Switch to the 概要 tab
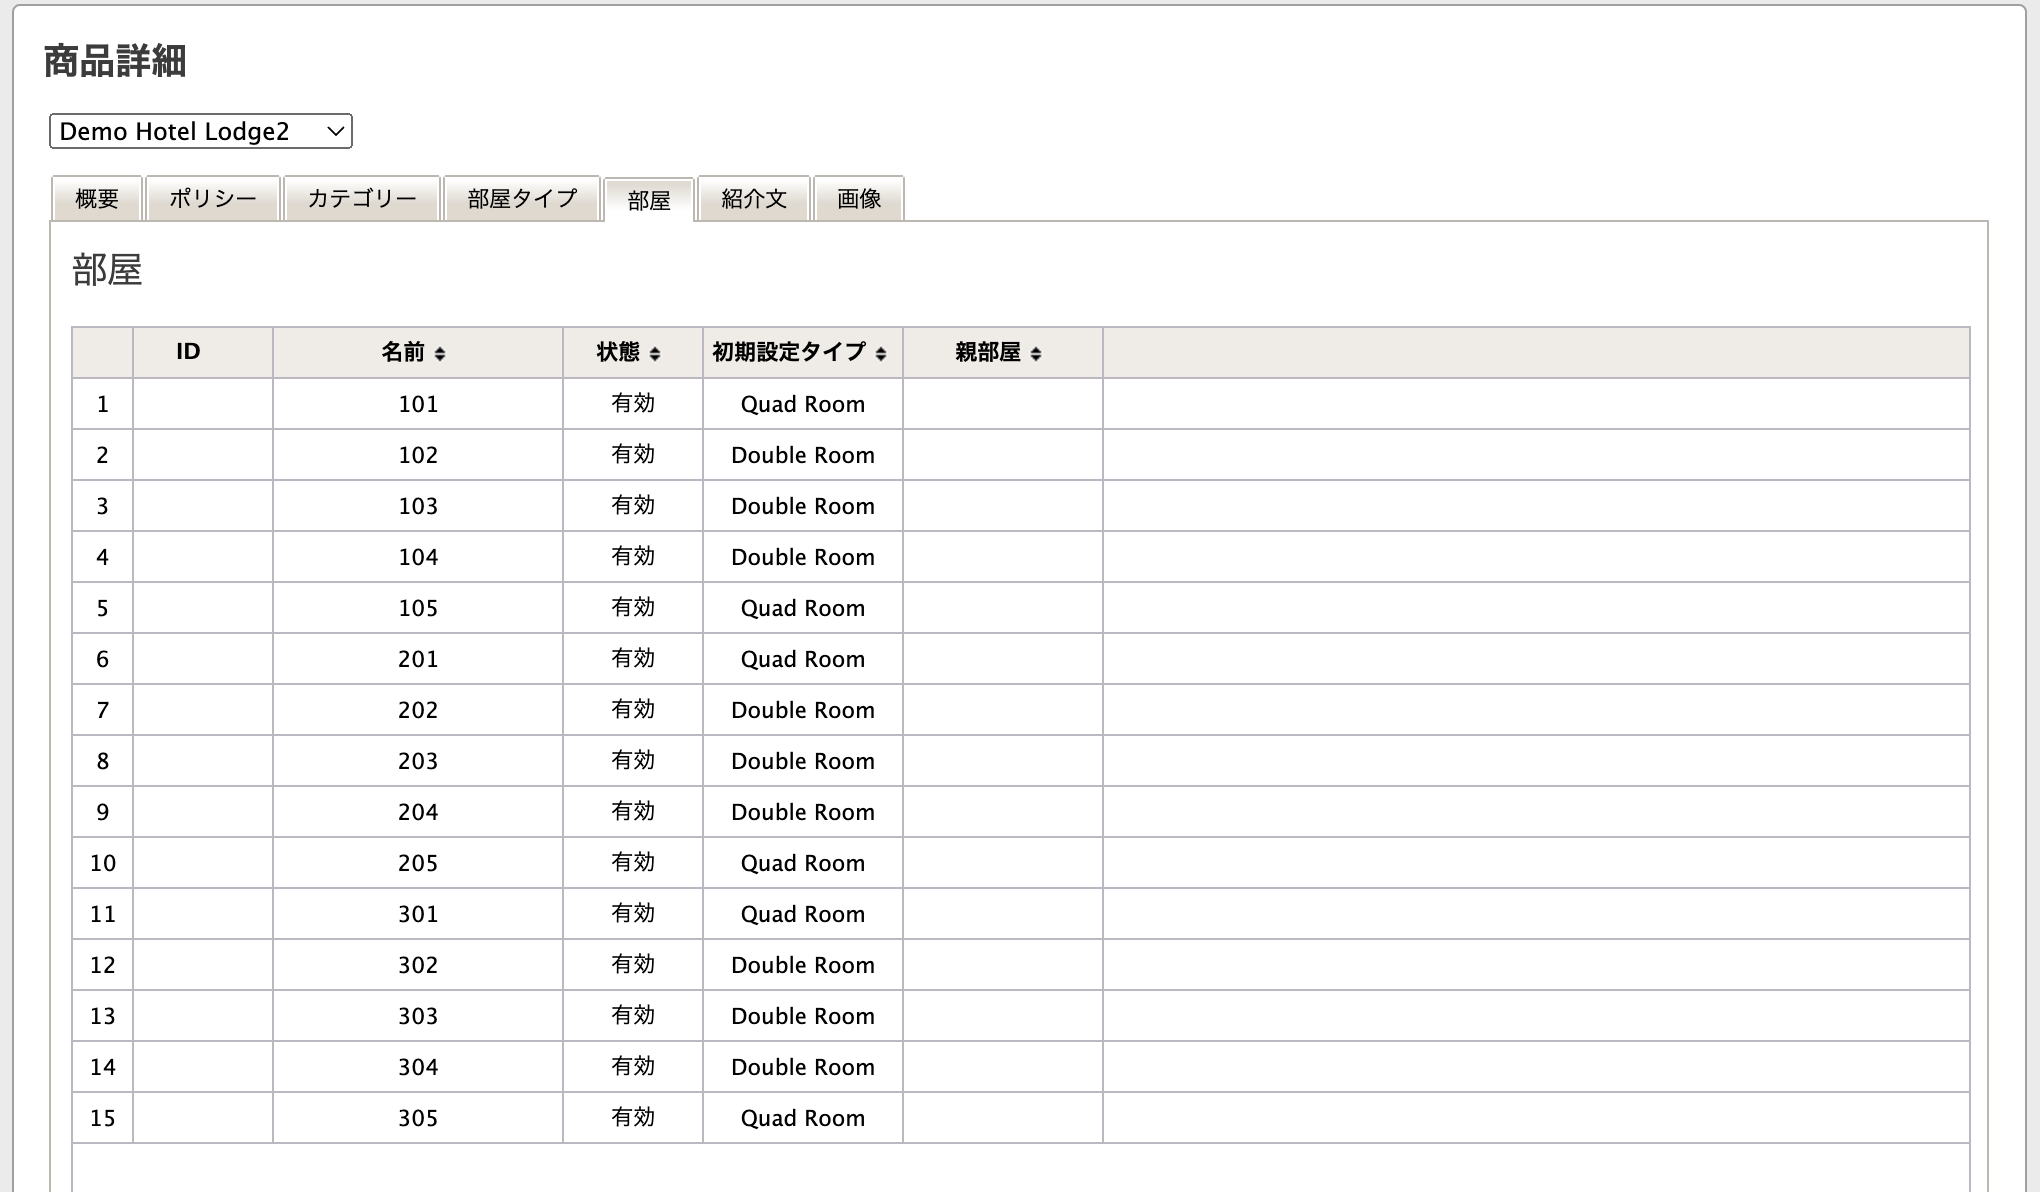The image size is (2040, 1192). click(x=97, y=199)
